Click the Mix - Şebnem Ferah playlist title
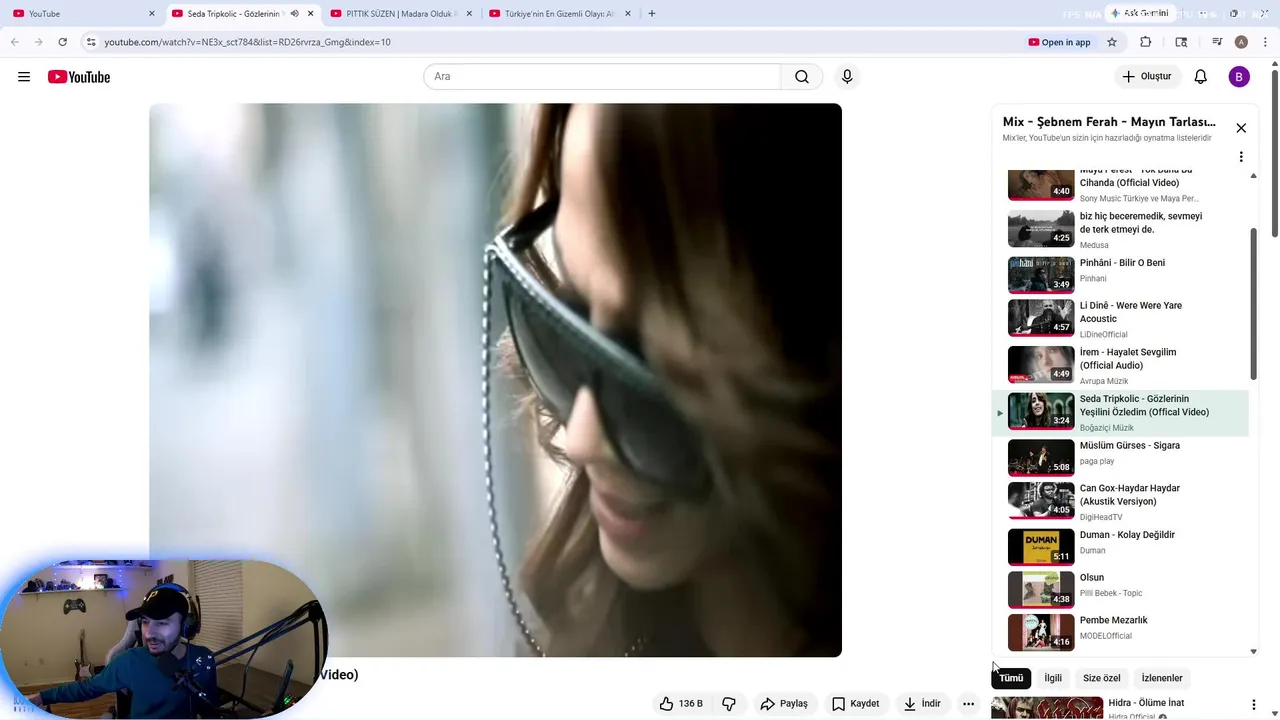Image resolution: width=1280 pixels, height=720 pixels. point(1109,122)
